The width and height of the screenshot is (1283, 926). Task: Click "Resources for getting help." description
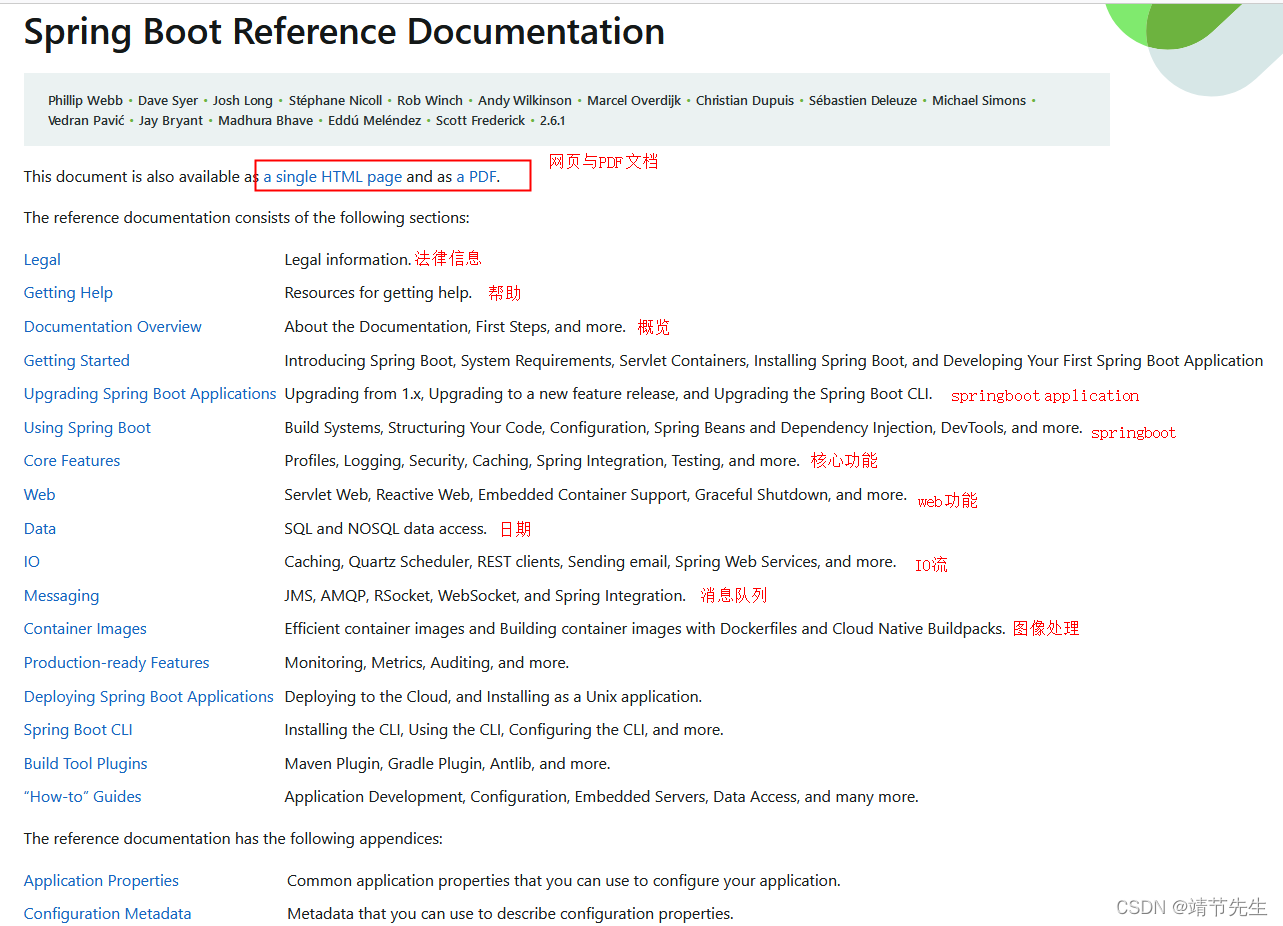(x=378, y=293)
